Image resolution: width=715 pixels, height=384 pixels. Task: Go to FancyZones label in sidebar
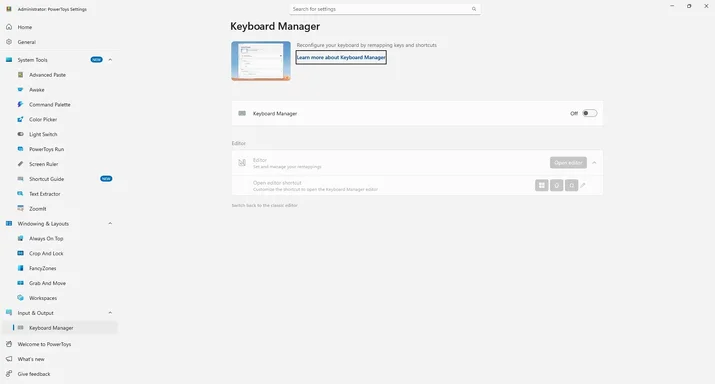click(x=43, y=268)
